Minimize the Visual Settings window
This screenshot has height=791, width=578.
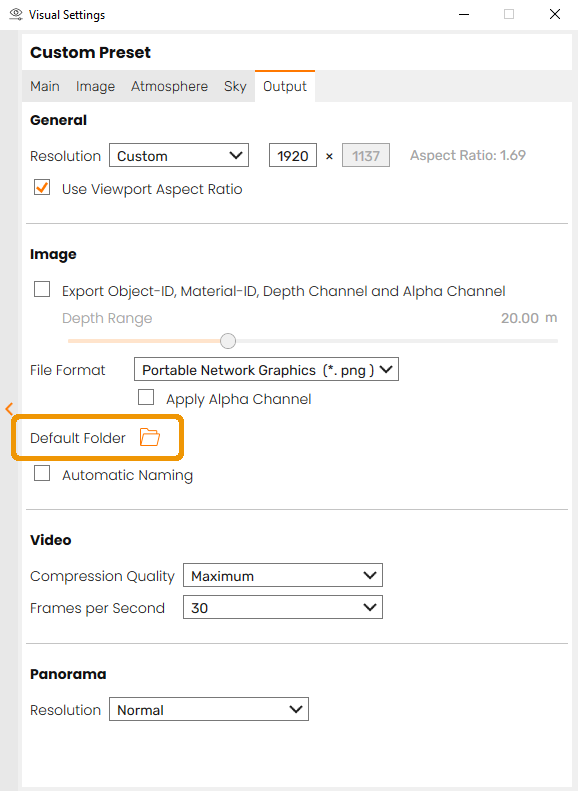(x=464, y=14)
